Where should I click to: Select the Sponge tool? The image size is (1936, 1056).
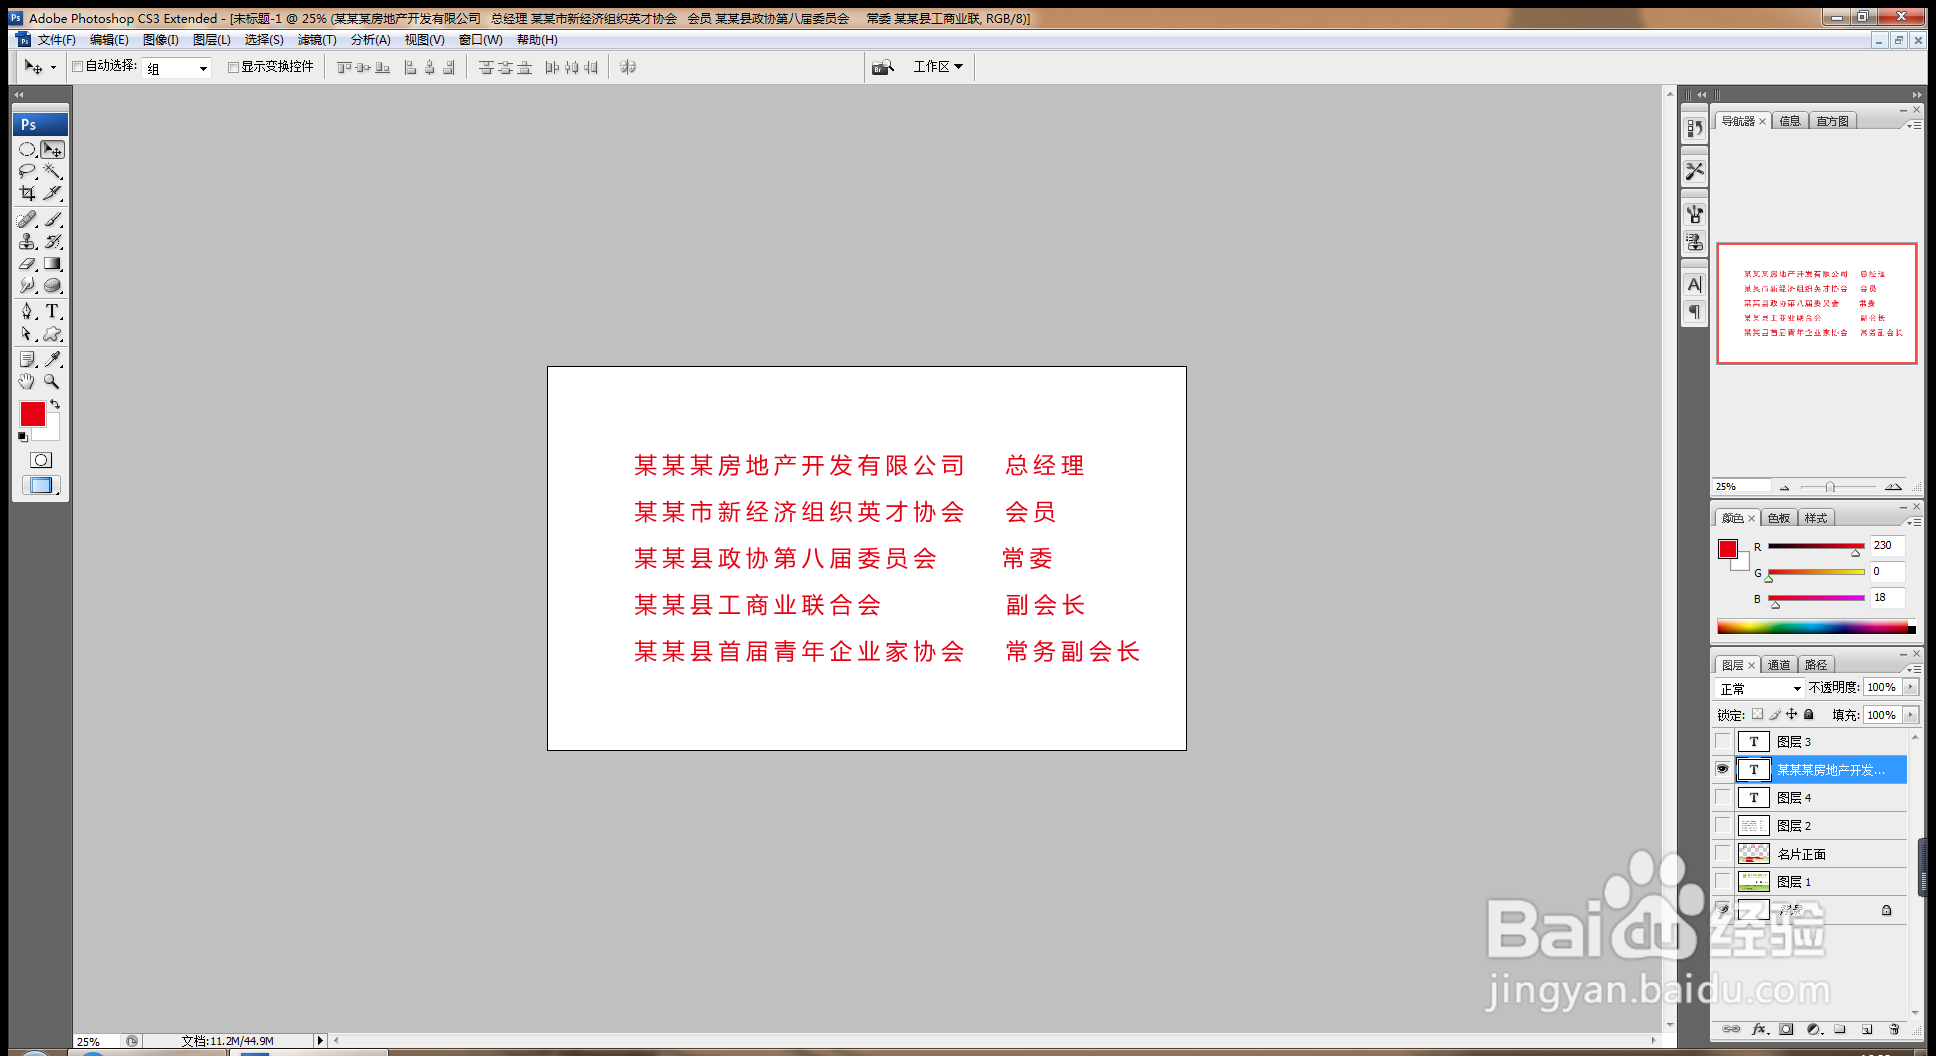tap(53, 285)
